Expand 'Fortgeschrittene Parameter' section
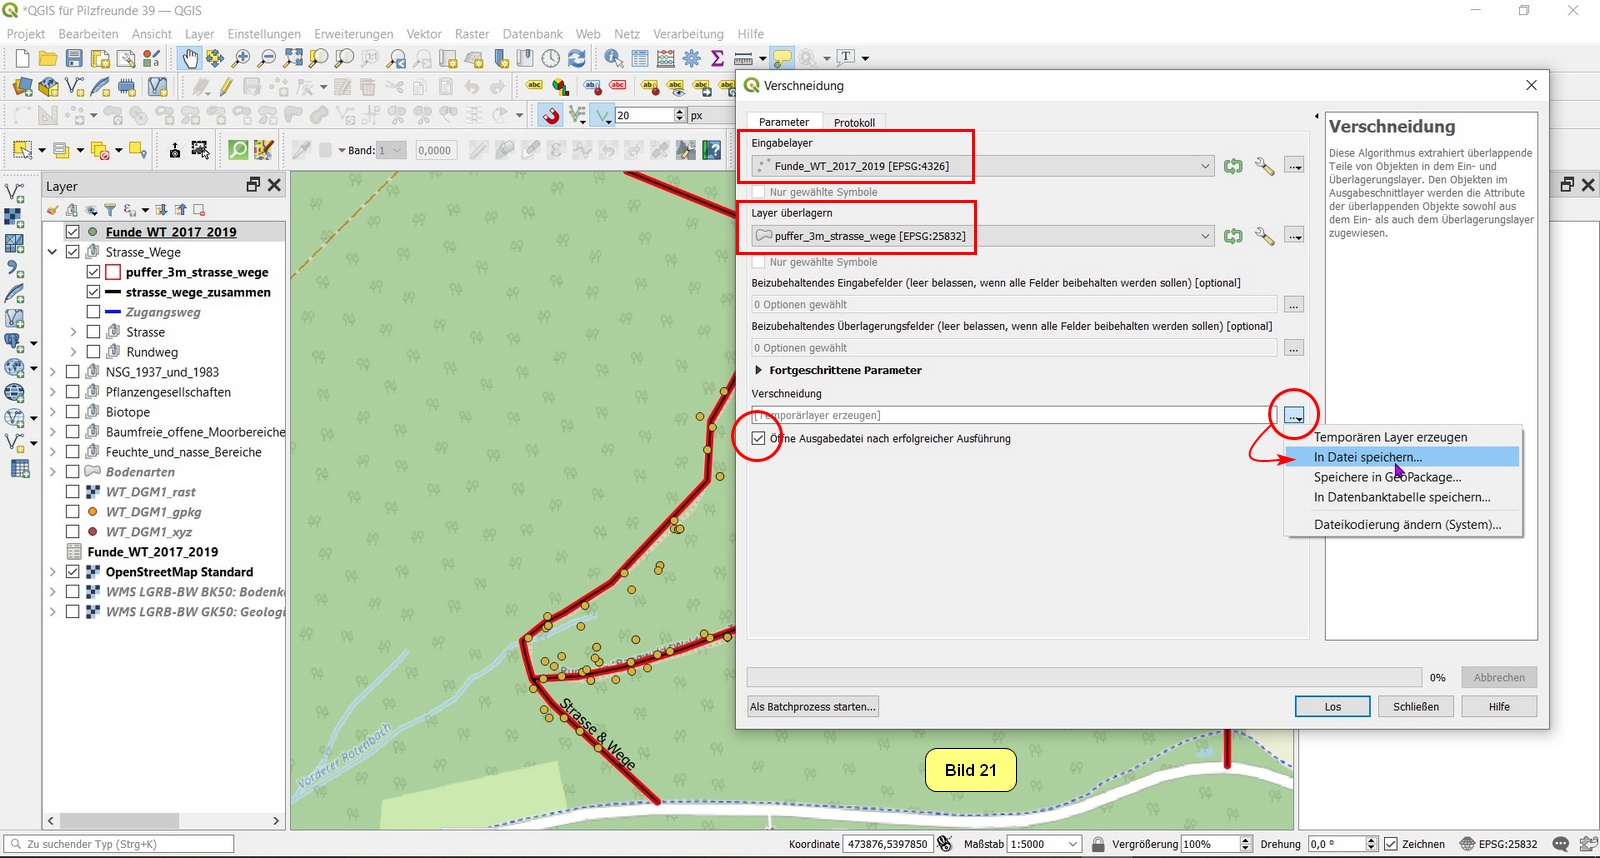The image size is (1600, 858). [759, 370]
